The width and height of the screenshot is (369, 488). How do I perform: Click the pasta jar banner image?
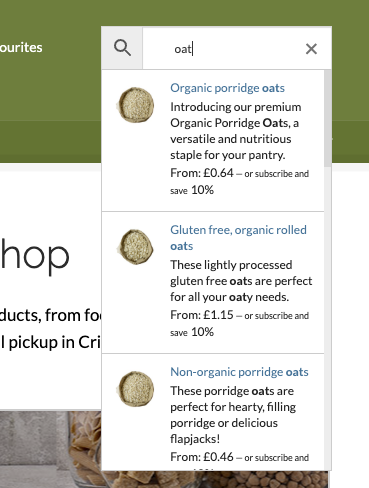(x=50, y=449)
